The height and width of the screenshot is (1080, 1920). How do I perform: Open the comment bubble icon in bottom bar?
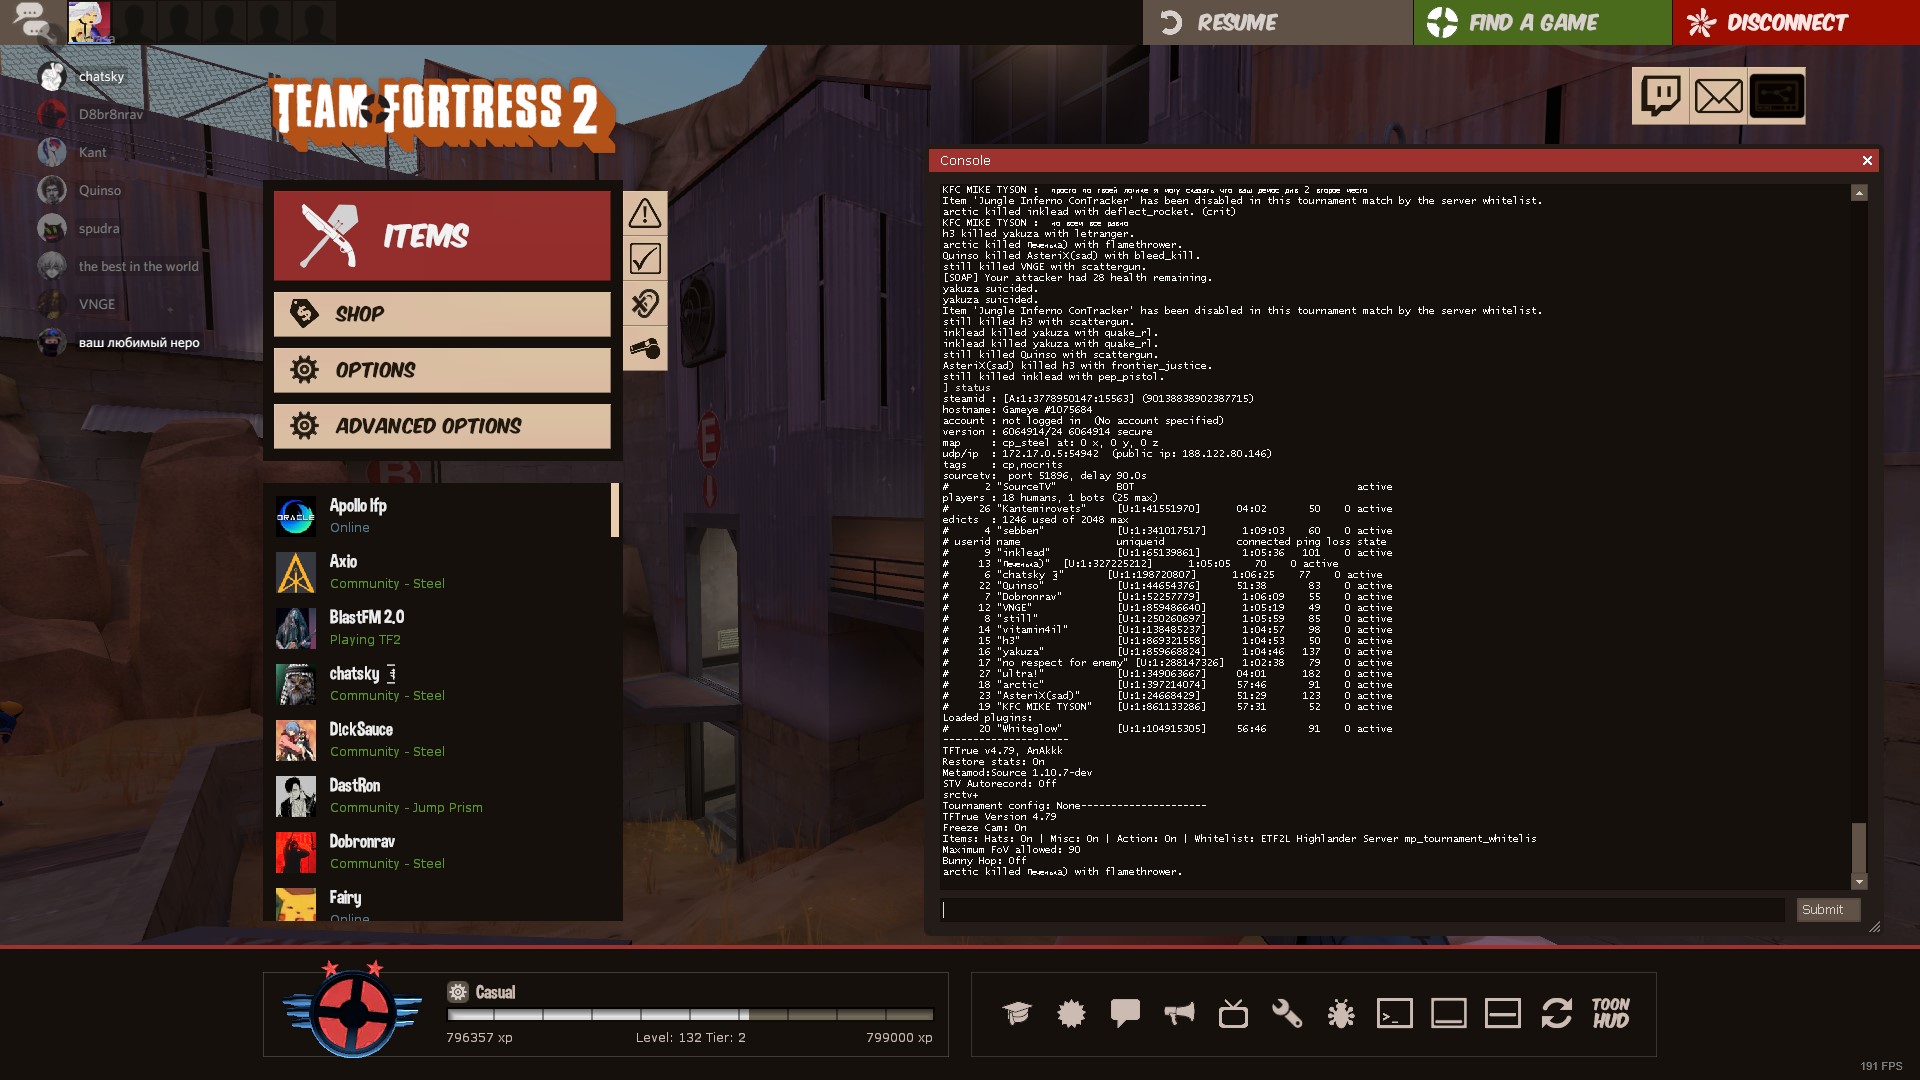click(1125, 1013)
